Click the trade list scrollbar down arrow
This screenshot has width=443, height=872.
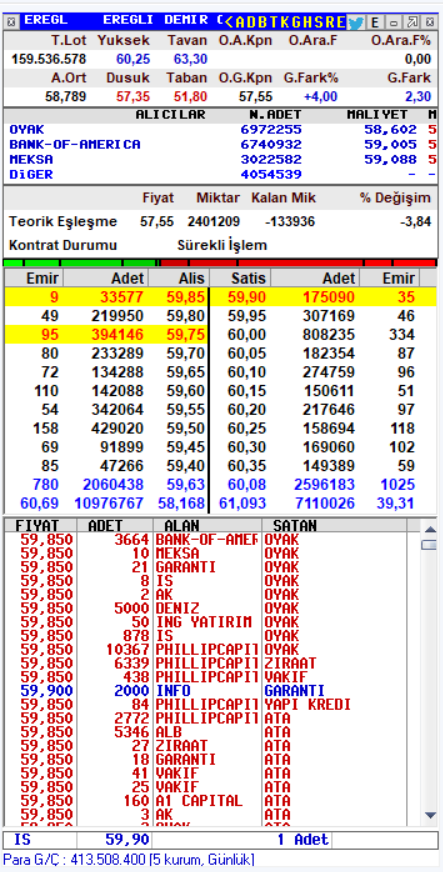pyautogui.click(x=429, y=815)
